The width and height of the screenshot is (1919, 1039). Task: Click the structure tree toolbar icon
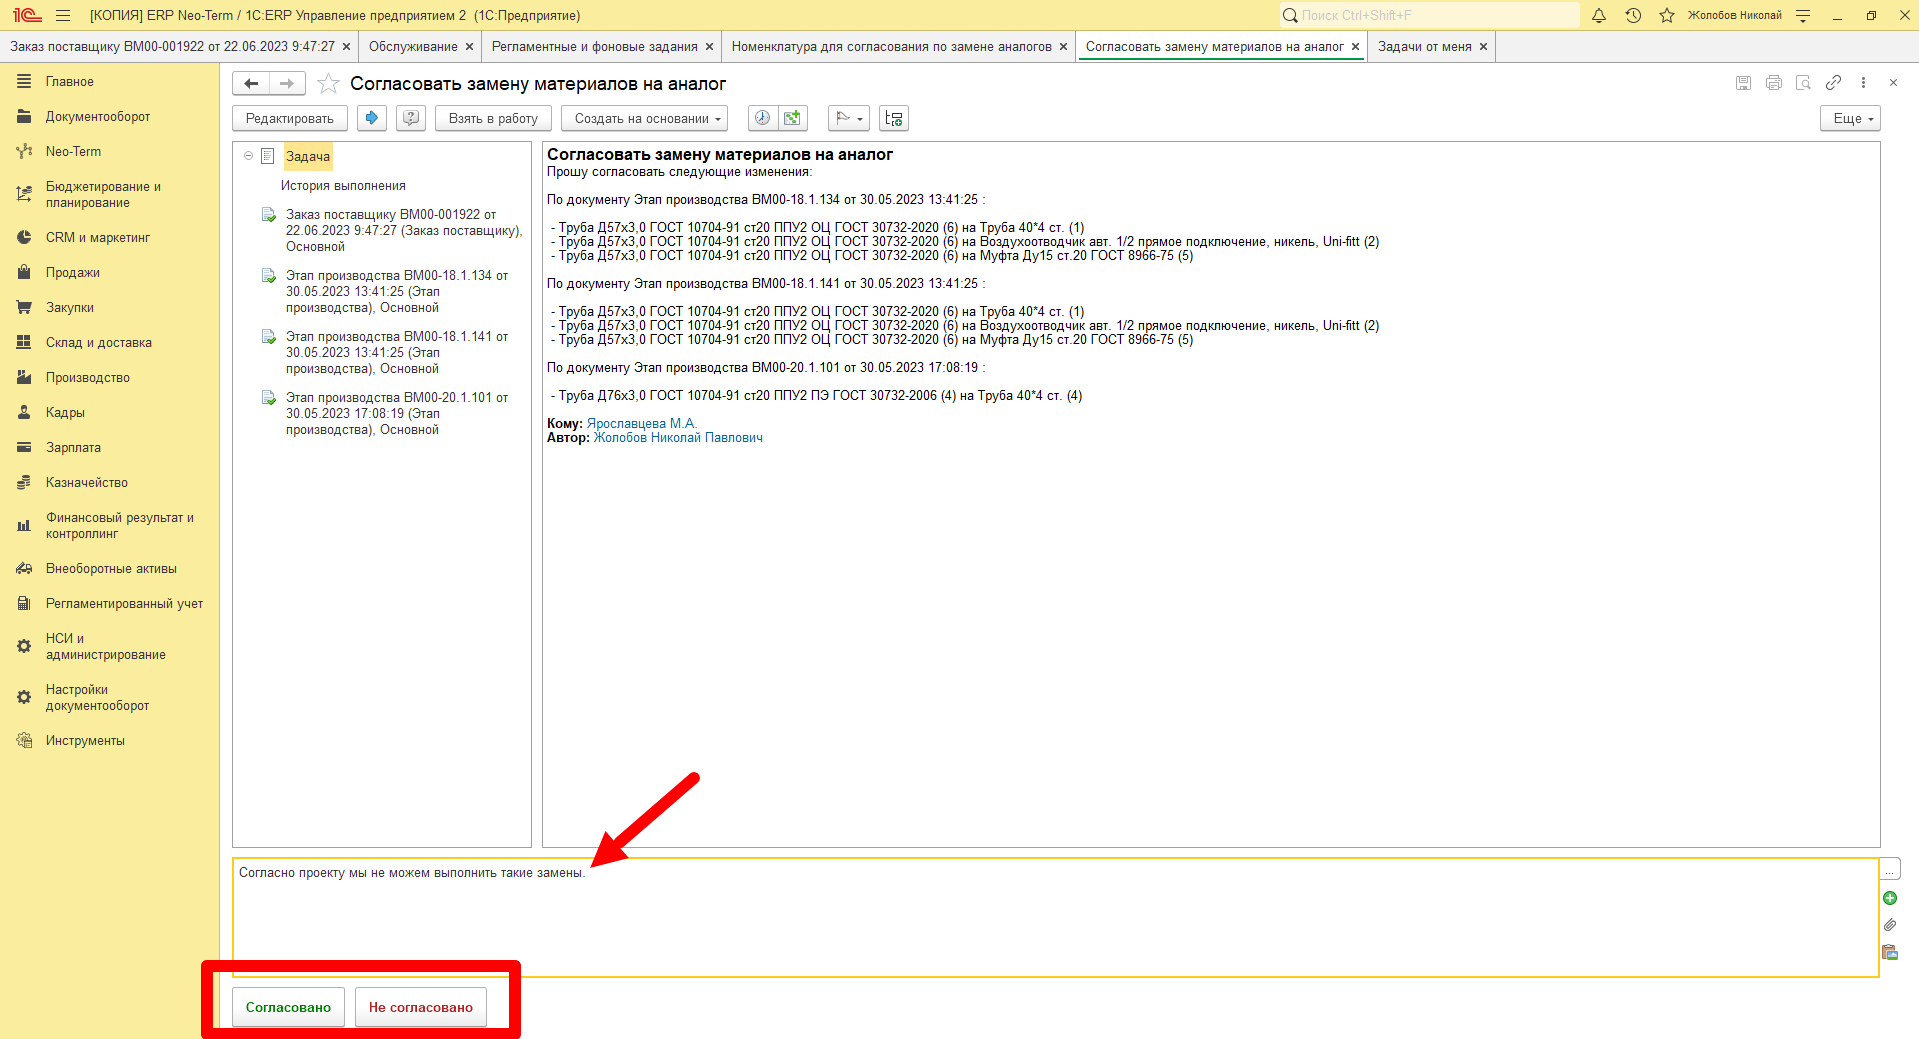pyautogui.click(x=894, y=118)
